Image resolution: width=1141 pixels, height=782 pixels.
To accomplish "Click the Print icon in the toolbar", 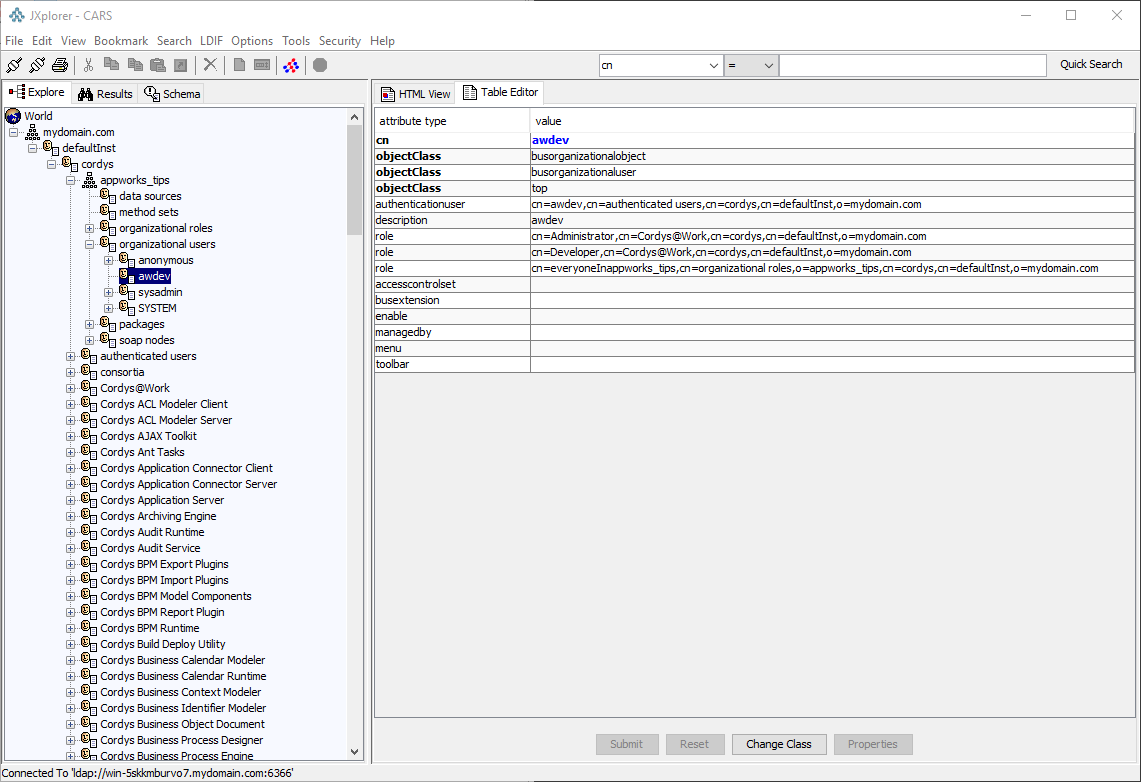I will (x=60, y=65).
